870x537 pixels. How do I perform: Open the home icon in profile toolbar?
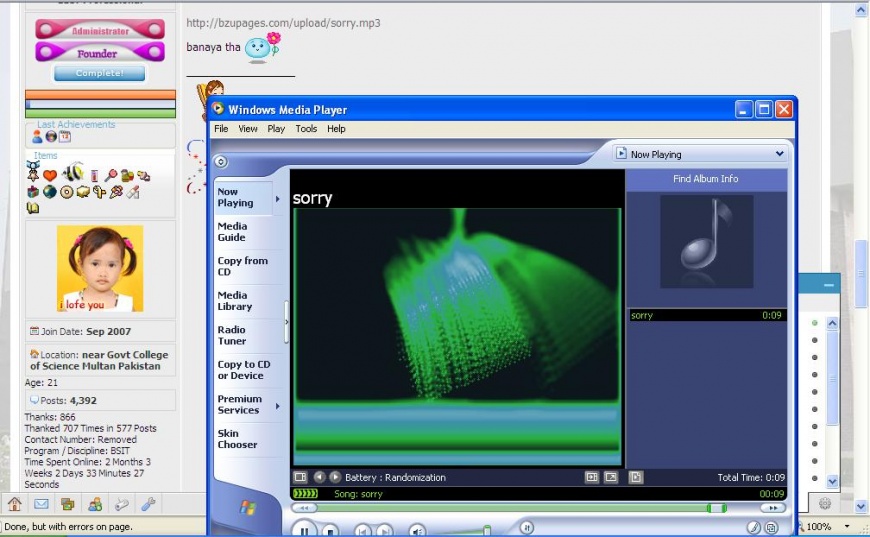[x=15, y=504]
